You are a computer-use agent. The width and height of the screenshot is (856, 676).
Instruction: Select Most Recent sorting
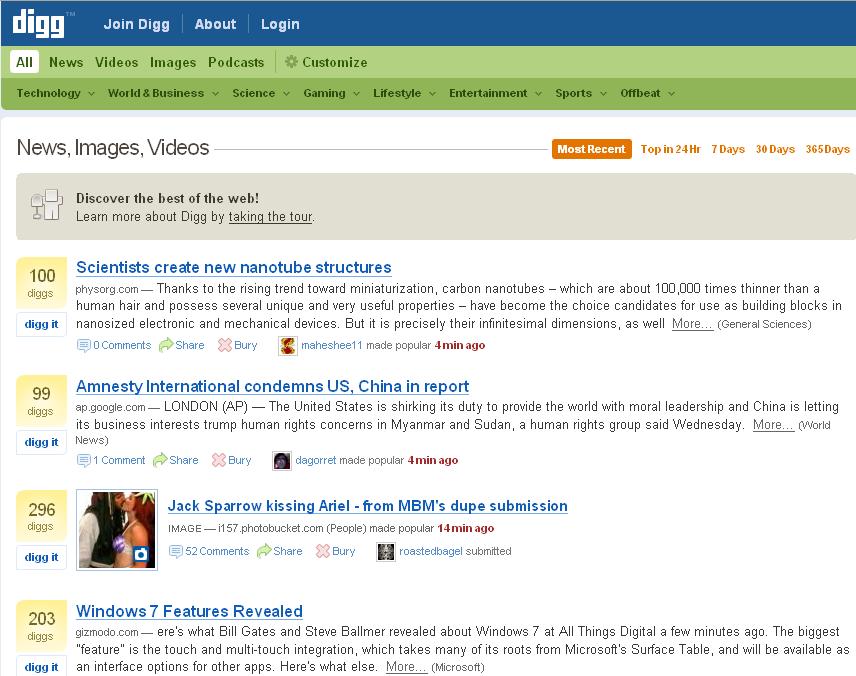[592, 149]
